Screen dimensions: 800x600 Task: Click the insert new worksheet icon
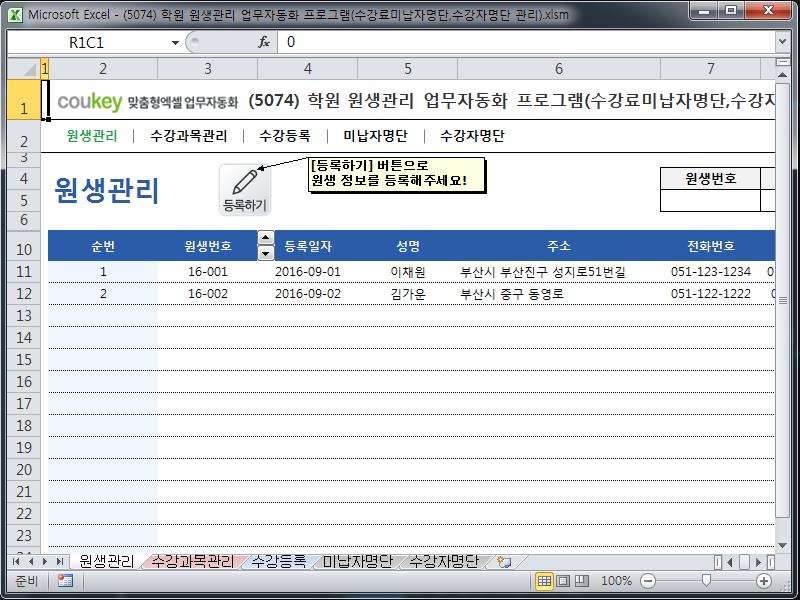pos(504,562)
